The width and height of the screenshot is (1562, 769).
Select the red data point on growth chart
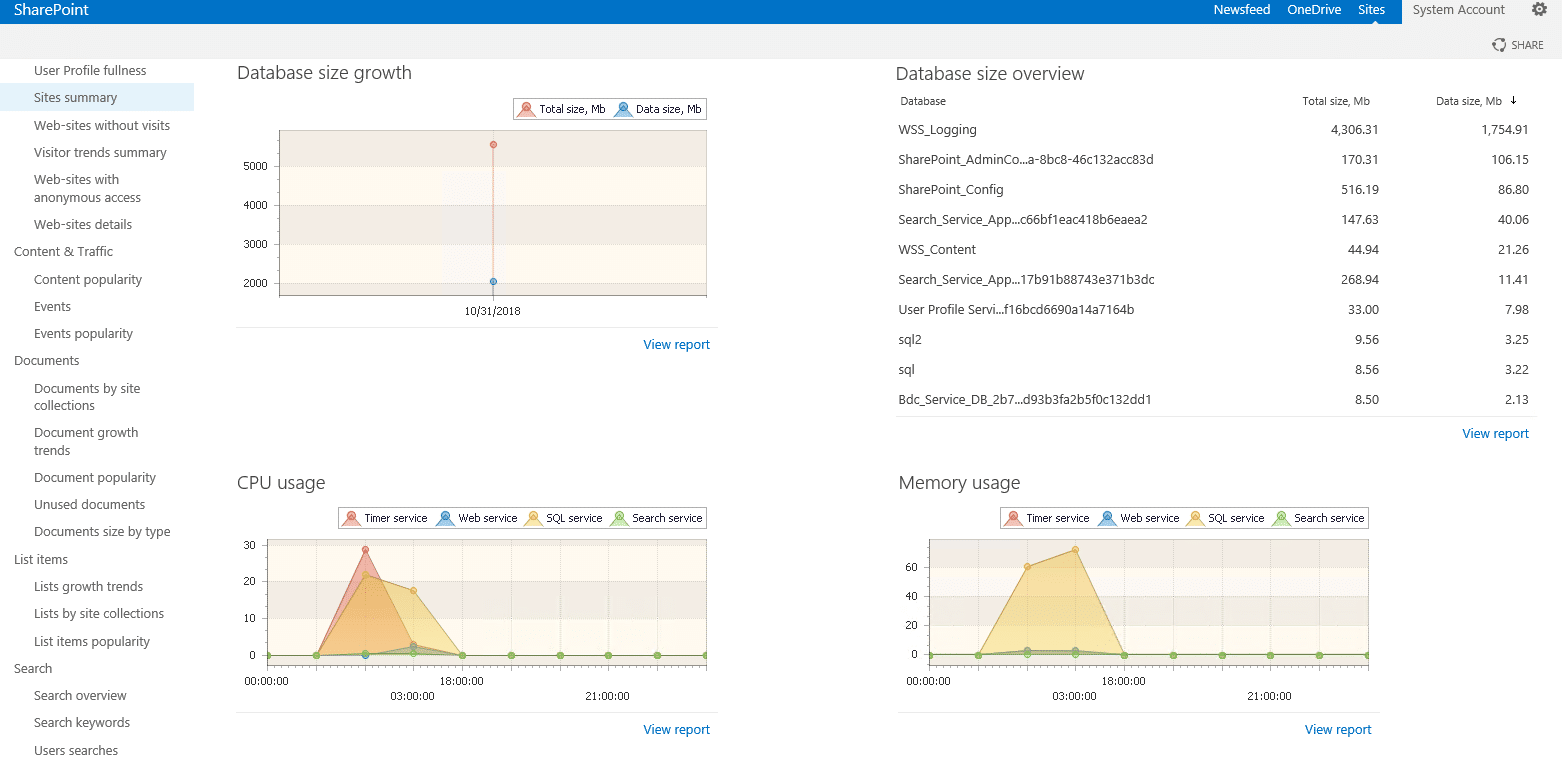point(493,145)
